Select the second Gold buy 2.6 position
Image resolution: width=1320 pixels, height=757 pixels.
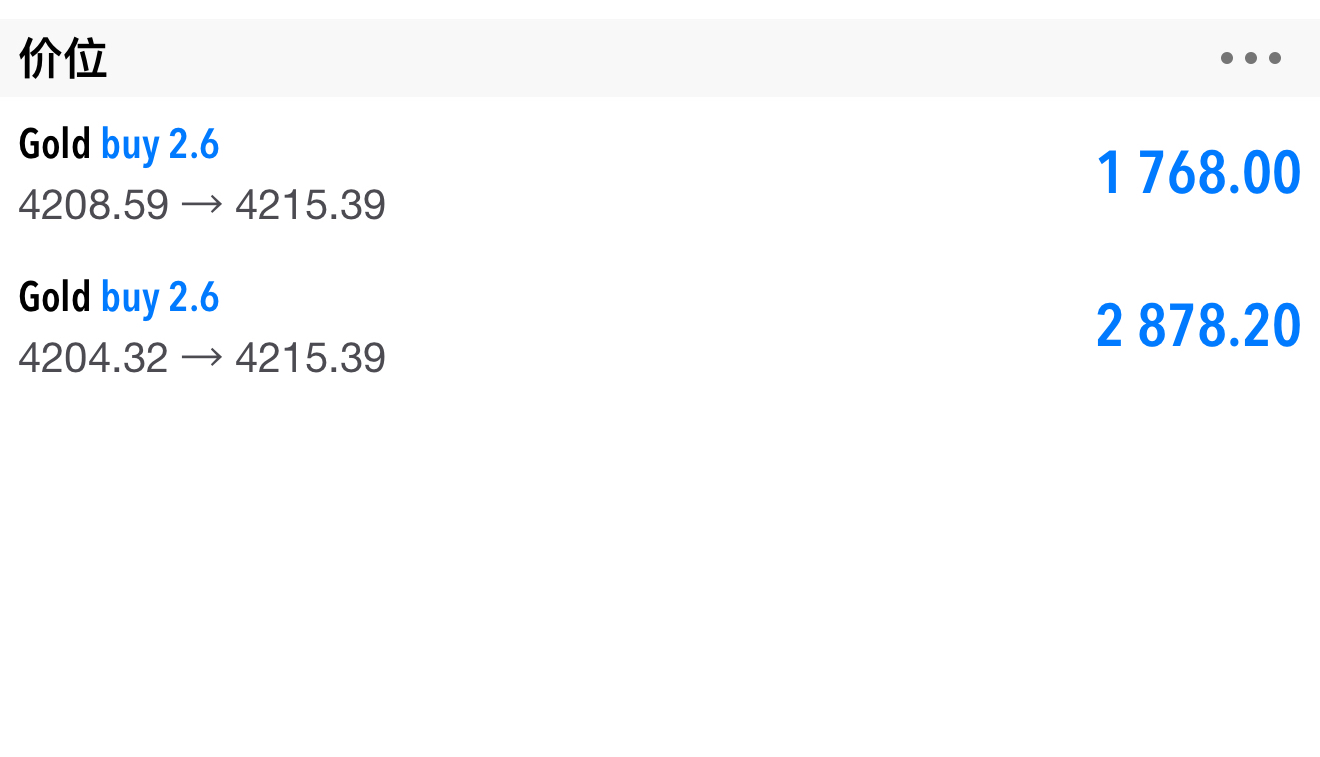(660, 326)
